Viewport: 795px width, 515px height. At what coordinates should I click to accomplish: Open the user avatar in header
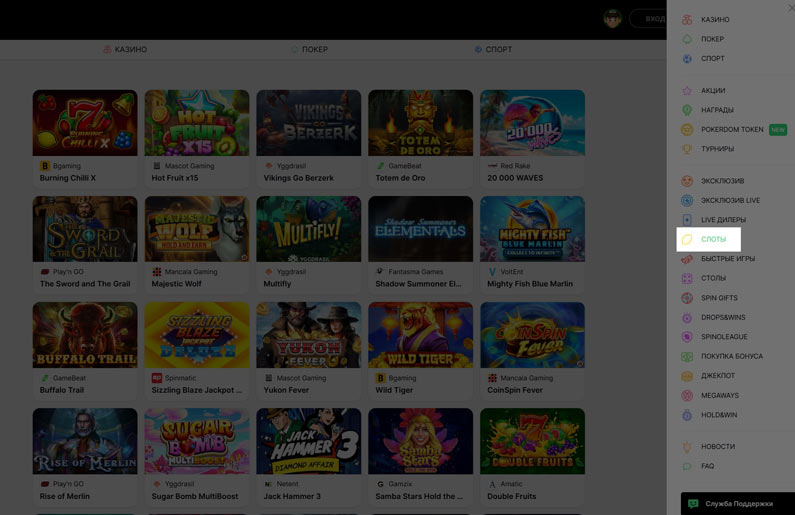coord(612,19)
